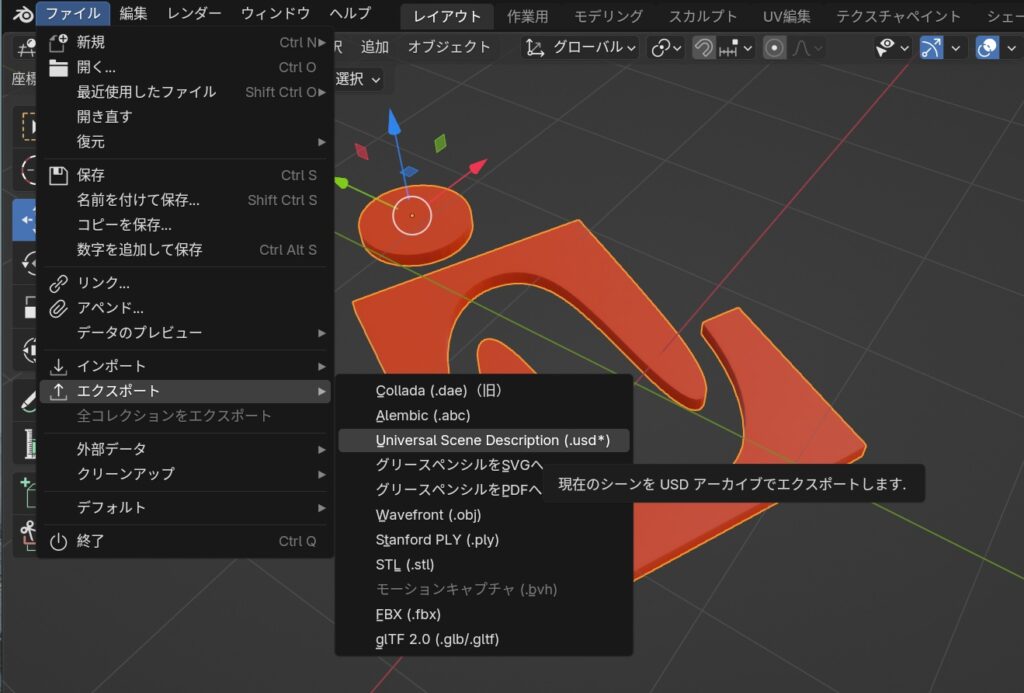This screenshot has height=693, width=1024.
Task: Click the green plane gizmo handle
Action: click(x=441, y=142)
